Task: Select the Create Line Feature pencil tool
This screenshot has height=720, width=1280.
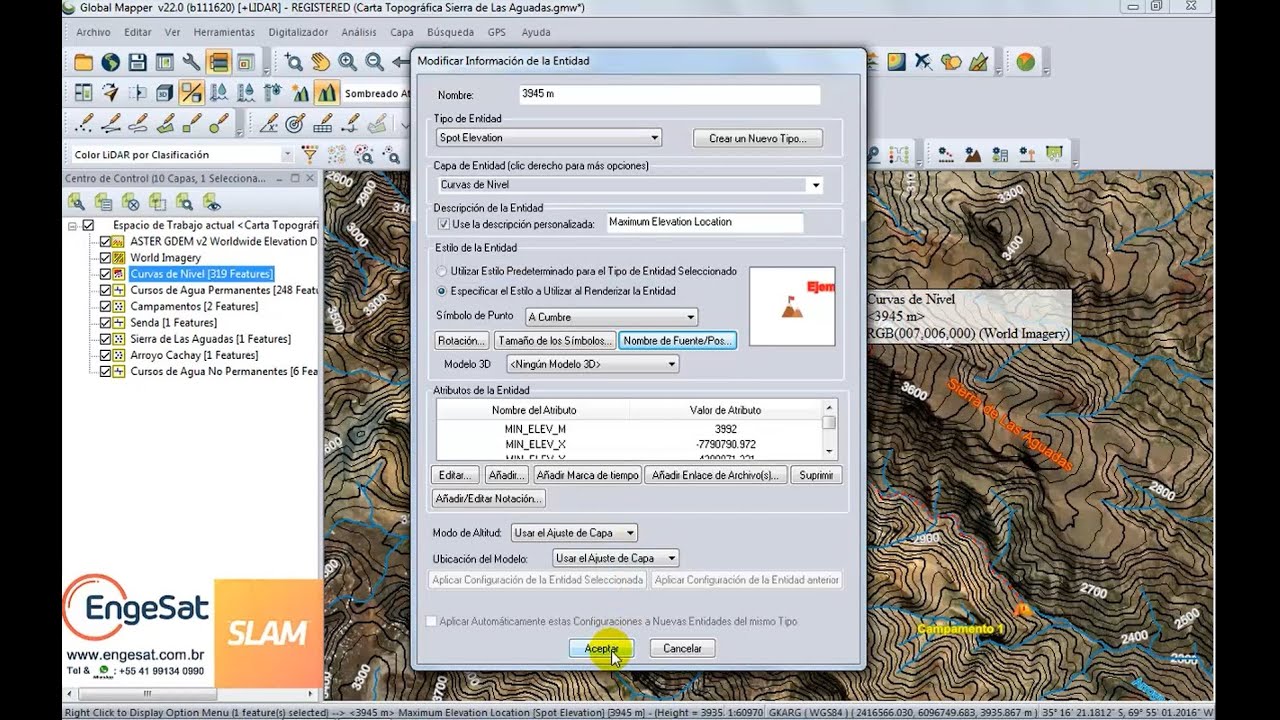Action: tap(110, 124)
